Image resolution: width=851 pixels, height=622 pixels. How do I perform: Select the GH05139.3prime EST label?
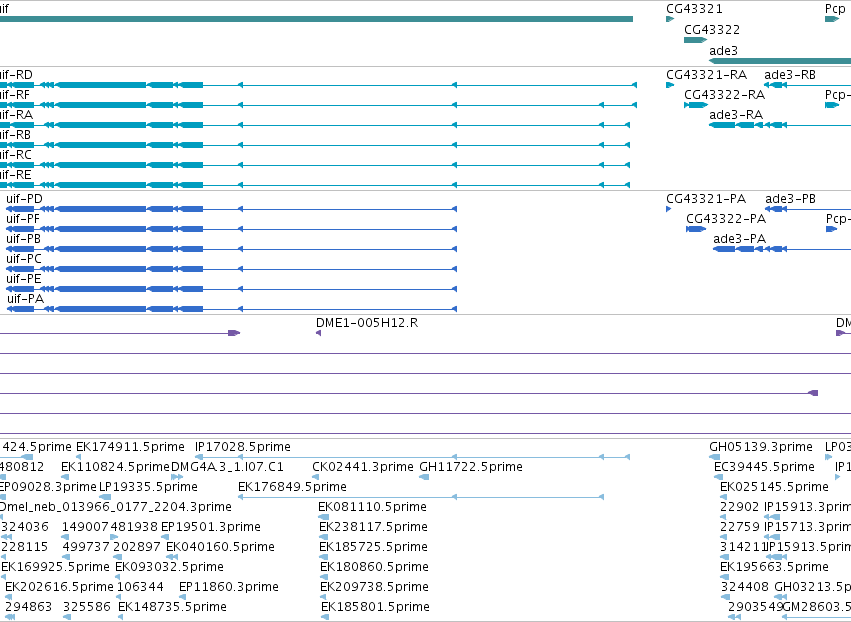[761, 447]
